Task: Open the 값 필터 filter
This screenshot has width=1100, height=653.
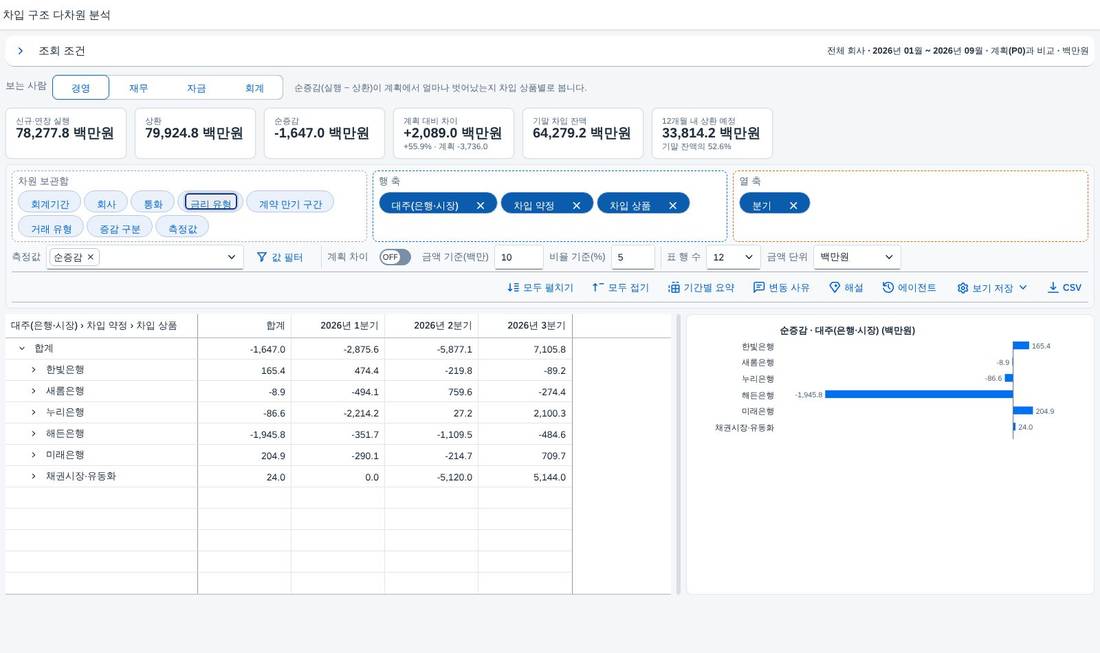Action: 280,257
